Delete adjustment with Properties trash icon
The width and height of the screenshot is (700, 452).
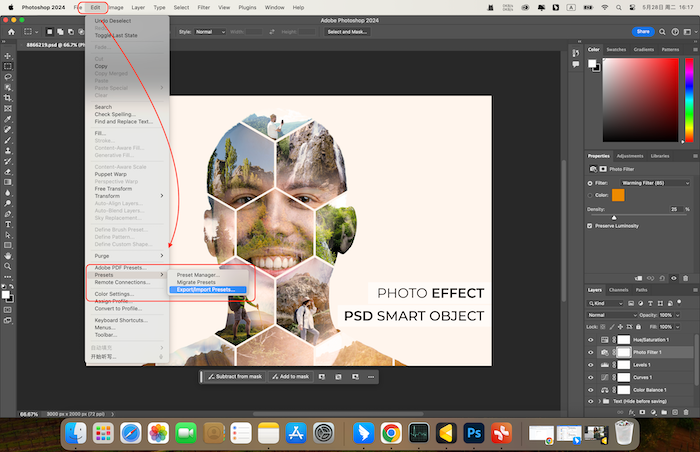point(686,278)
